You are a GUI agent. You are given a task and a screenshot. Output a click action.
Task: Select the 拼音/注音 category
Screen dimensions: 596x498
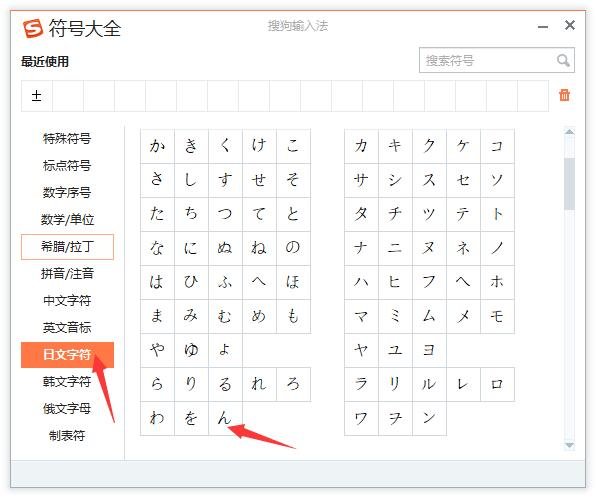(x=67, y=274)
